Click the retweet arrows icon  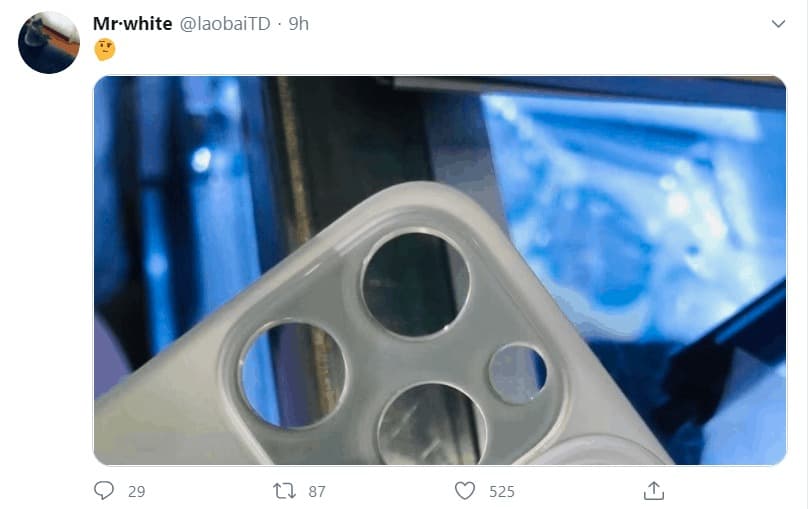(284, 491)
